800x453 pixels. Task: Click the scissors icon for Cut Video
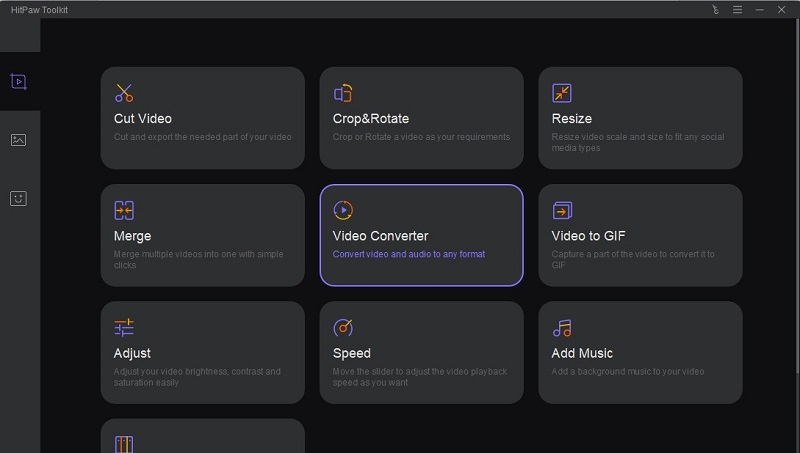(x=124, y=93)
